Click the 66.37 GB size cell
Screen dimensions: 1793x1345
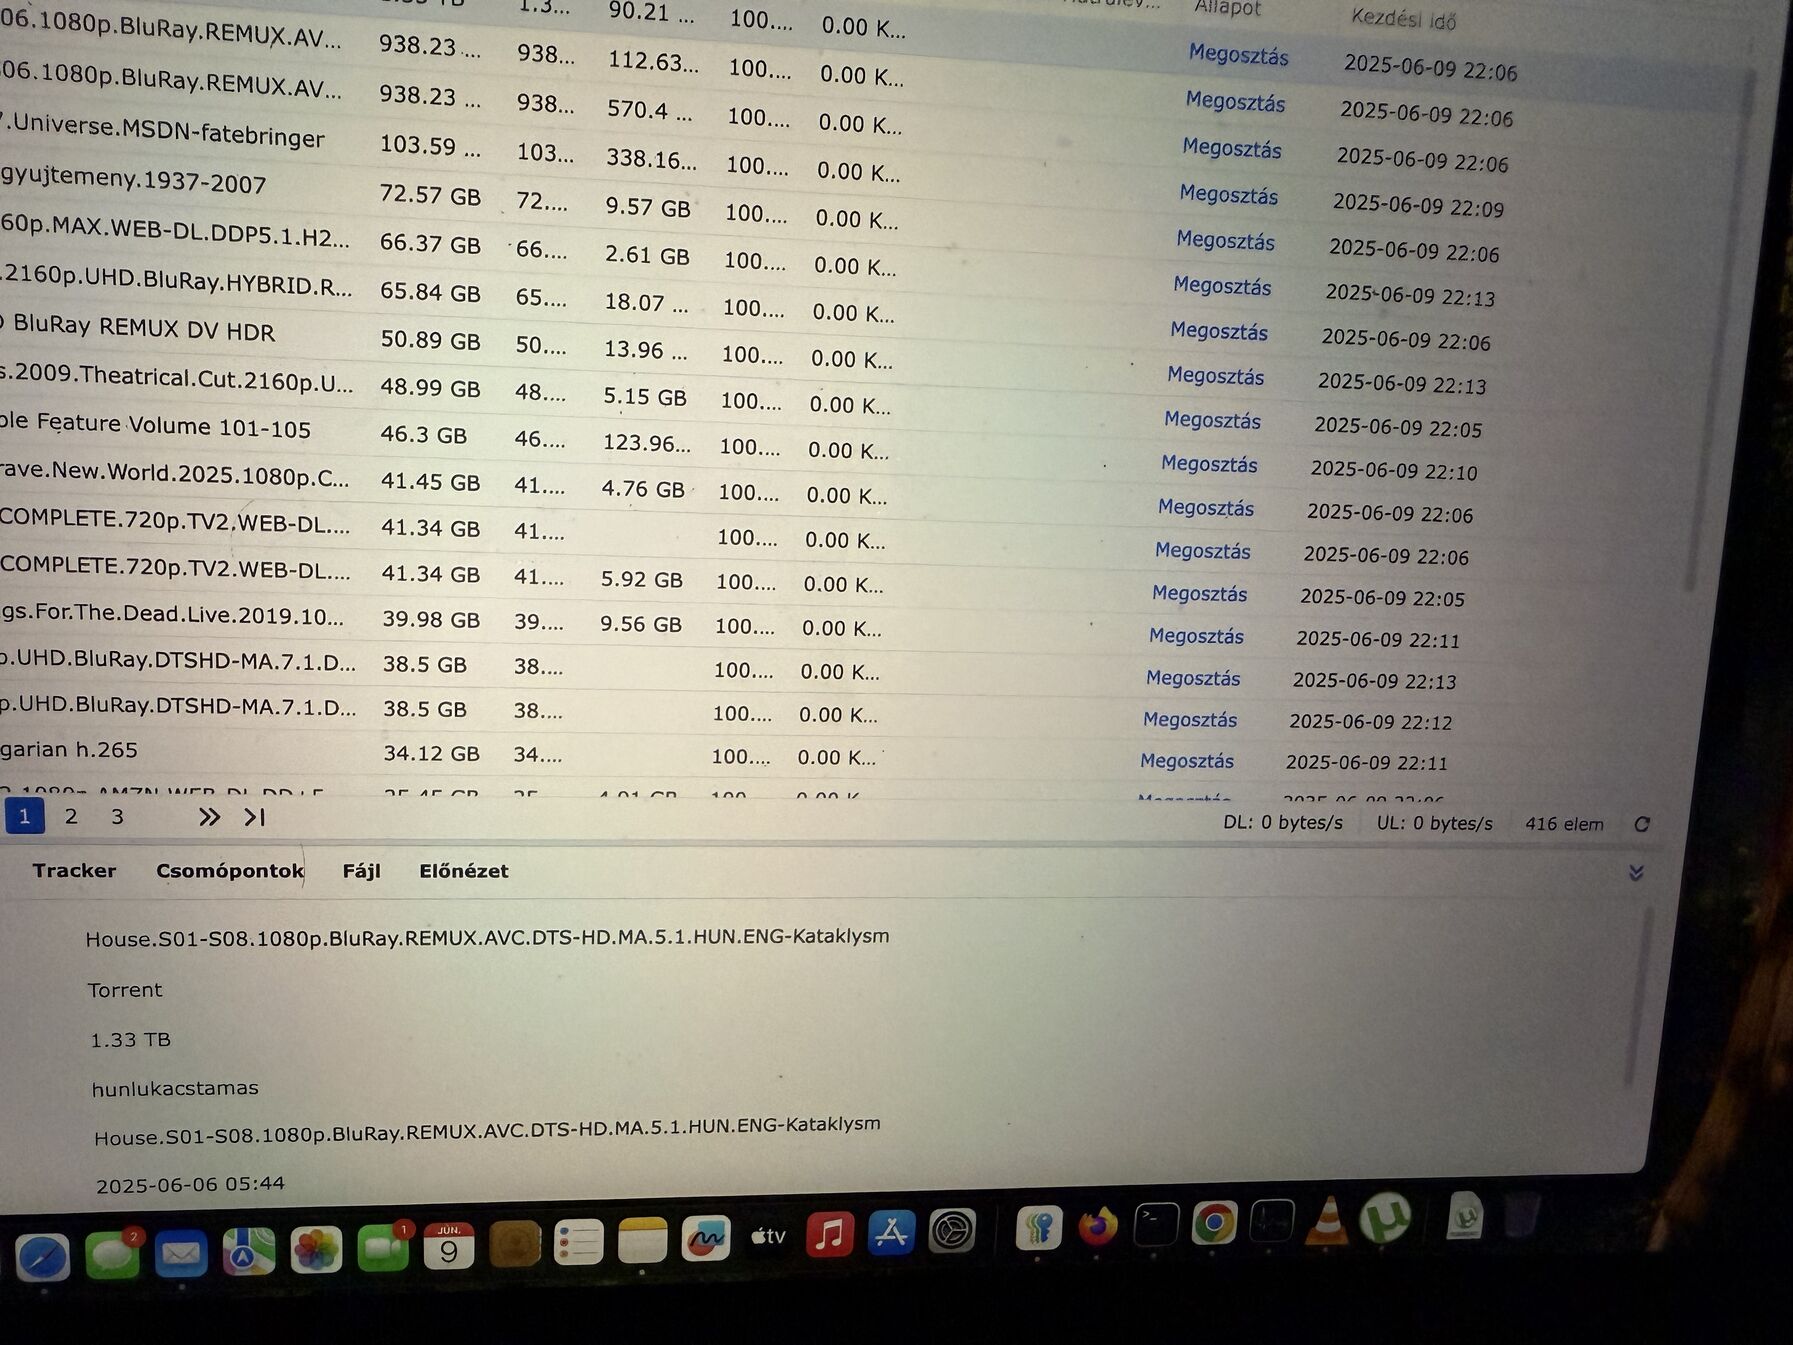(430, 243)
